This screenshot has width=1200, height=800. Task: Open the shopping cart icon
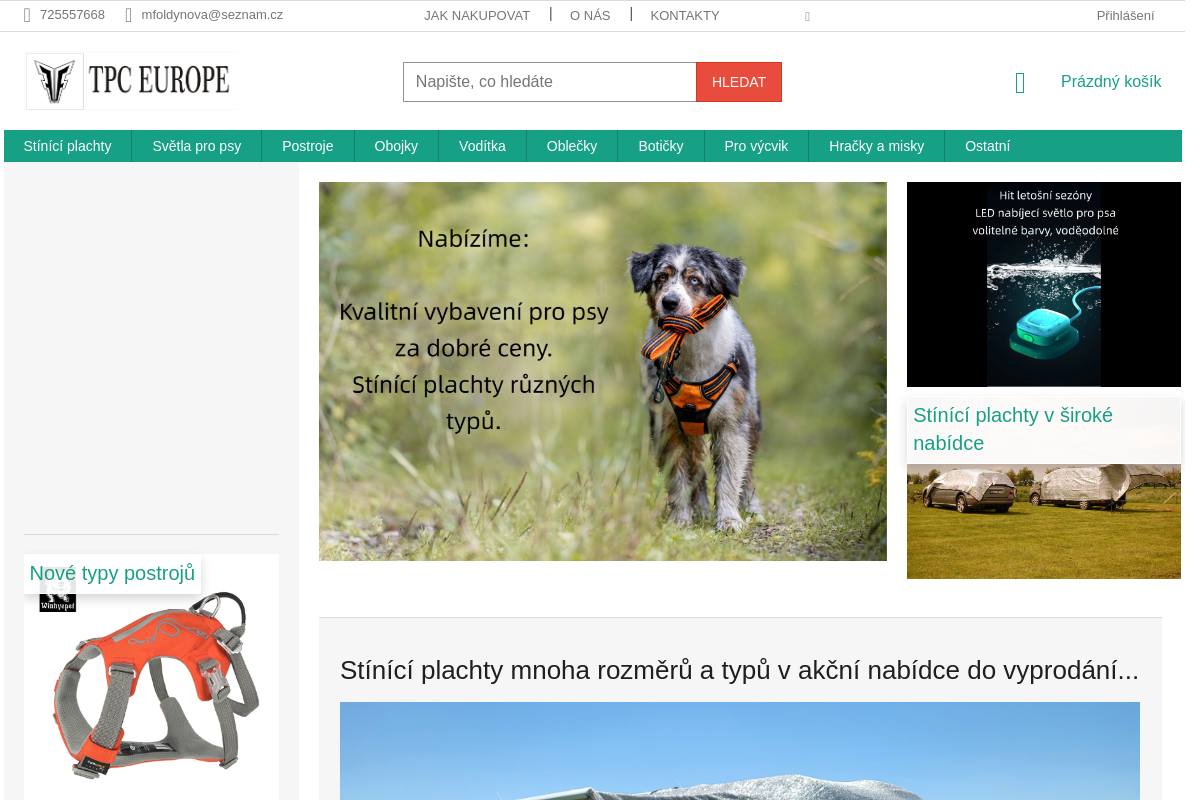point(1020,83)
